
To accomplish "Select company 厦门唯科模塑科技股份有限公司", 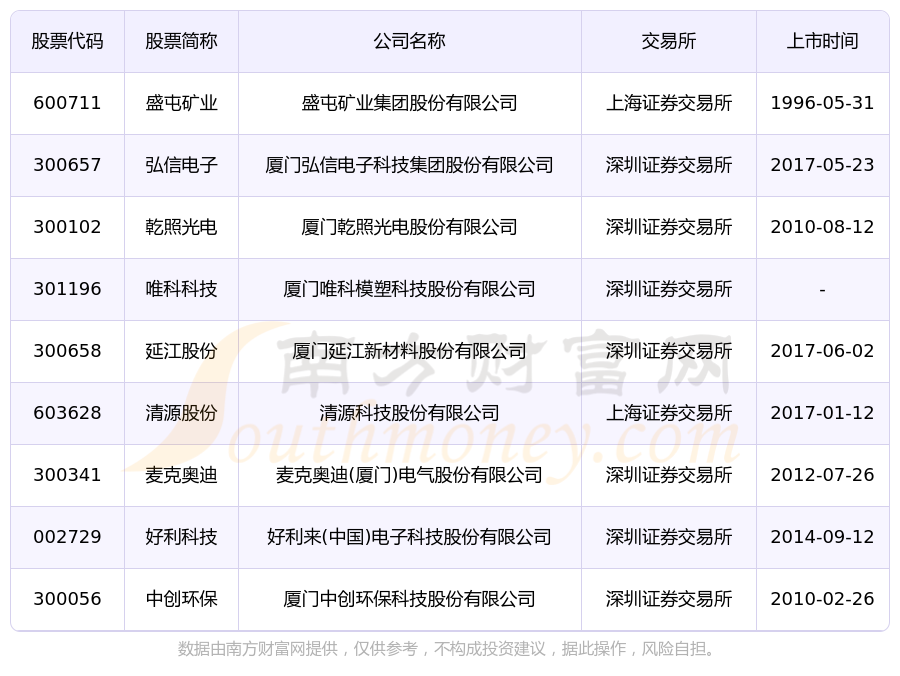I will 410,289.
